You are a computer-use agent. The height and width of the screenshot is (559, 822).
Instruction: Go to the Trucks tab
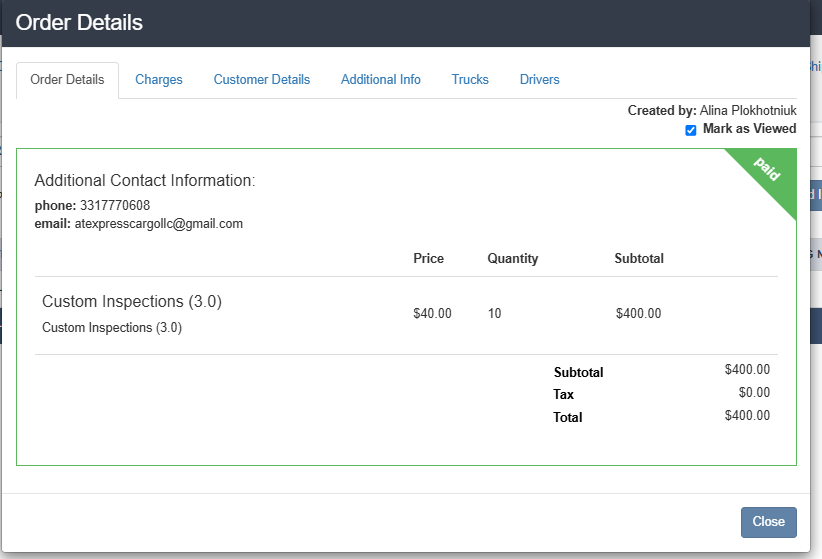(x=470, y=80)
